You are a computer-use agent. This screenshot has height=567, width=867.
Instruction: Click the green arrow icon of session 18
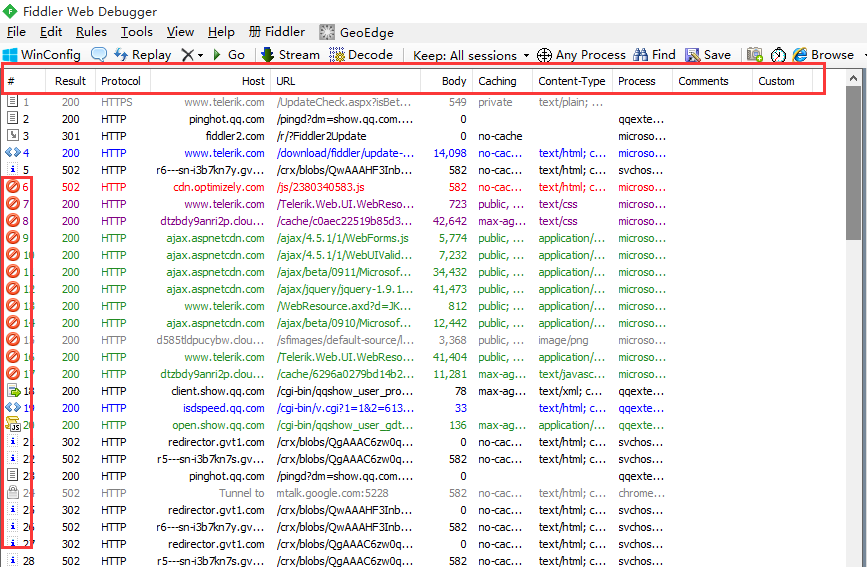(13, 391)
